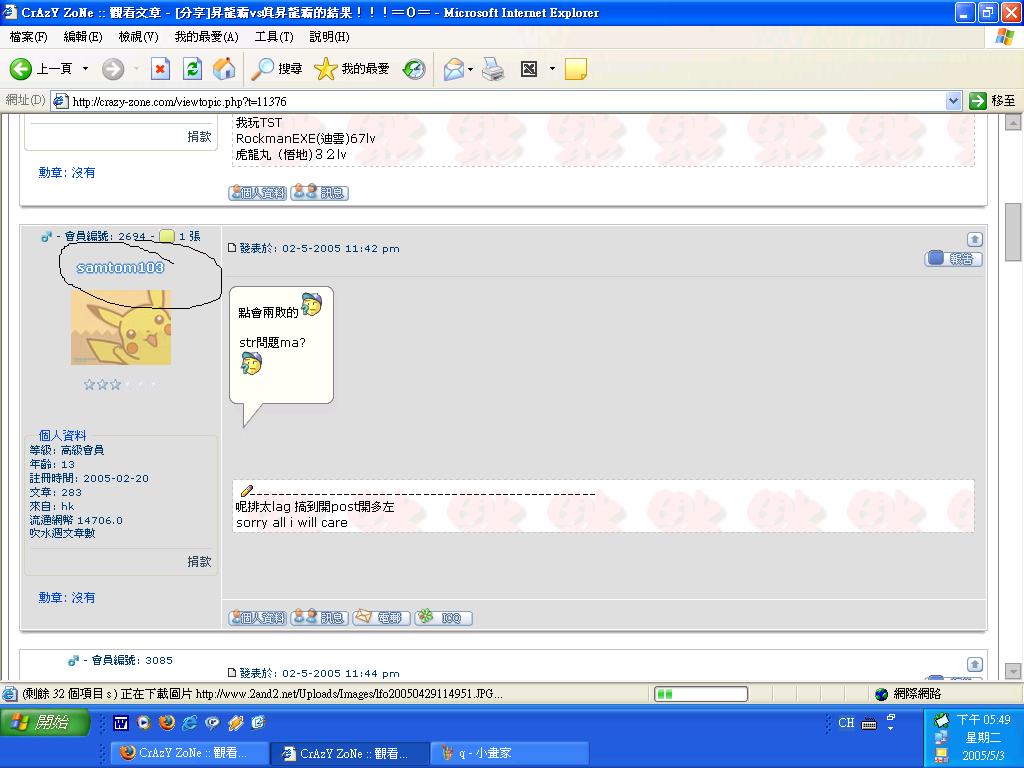Expand the Back button history dropdown
1024x768 pixels.
coord(85,69)
